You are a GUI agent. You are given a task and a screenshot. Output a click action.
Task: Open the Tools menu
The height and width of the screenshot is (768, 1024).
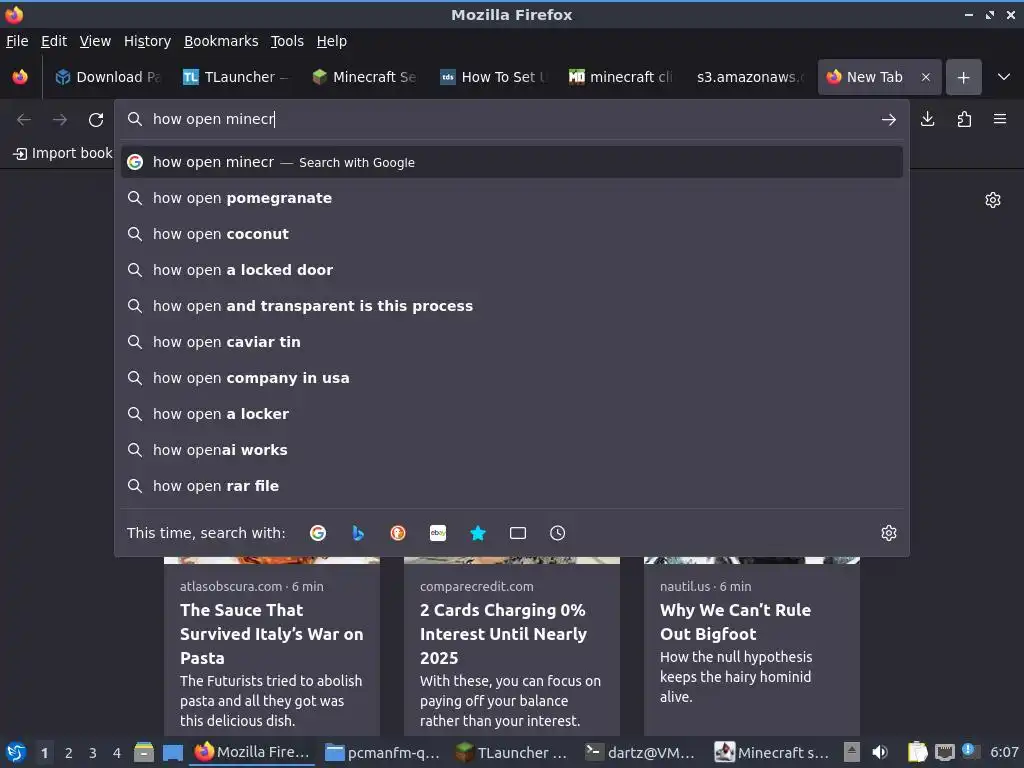[x=287, y=41]
